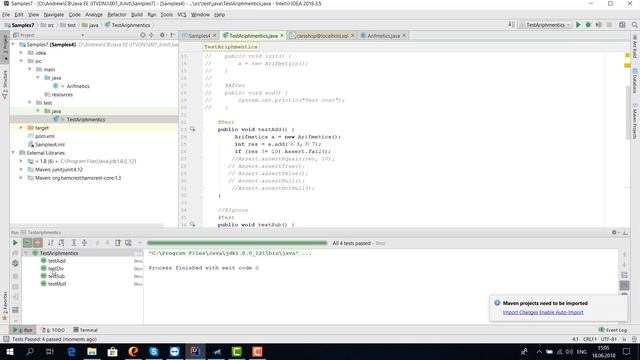Open test history import icon in Run toolbar
The width and height of the screenshot is (640, 360).
pyautogui.click(x=128, y=243)
